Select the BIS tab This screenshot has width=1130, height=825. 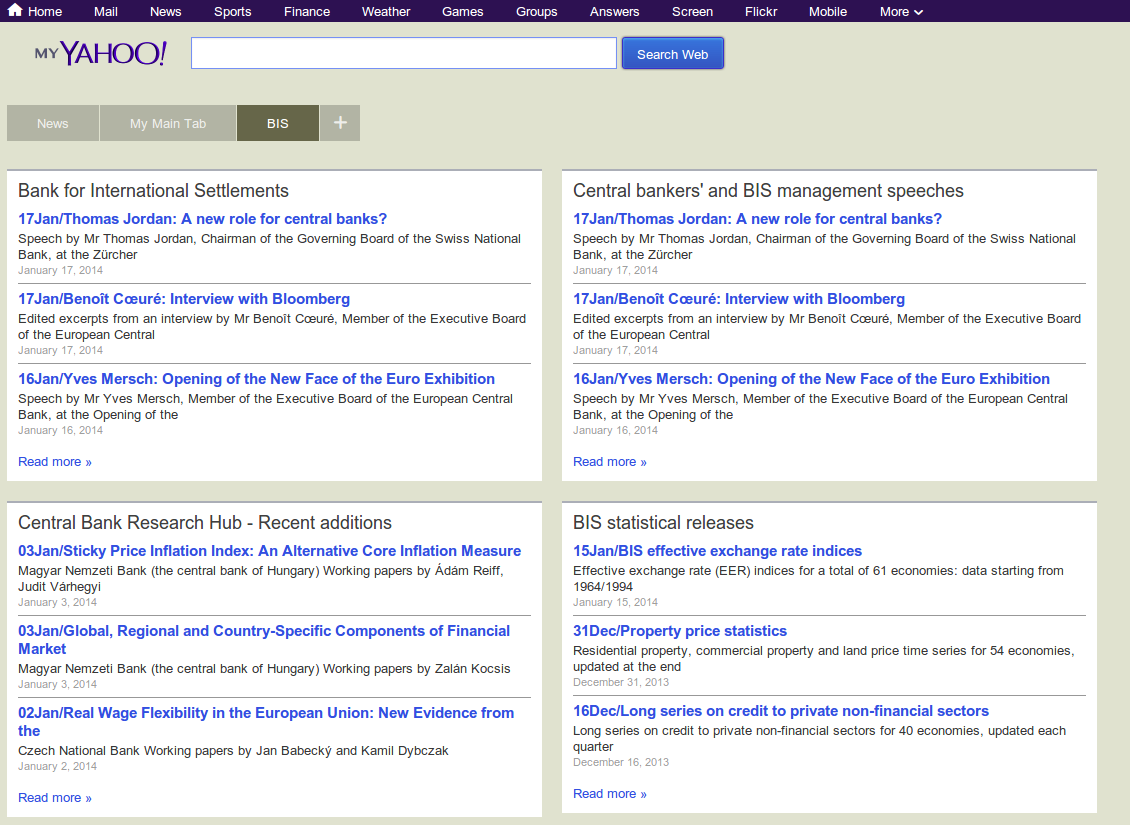278,124
